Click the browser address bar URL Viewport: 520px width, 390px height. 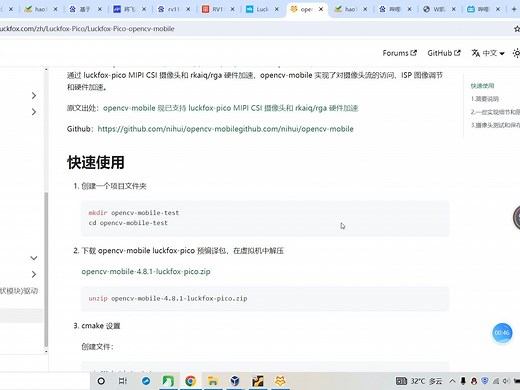tap(87, 29)
